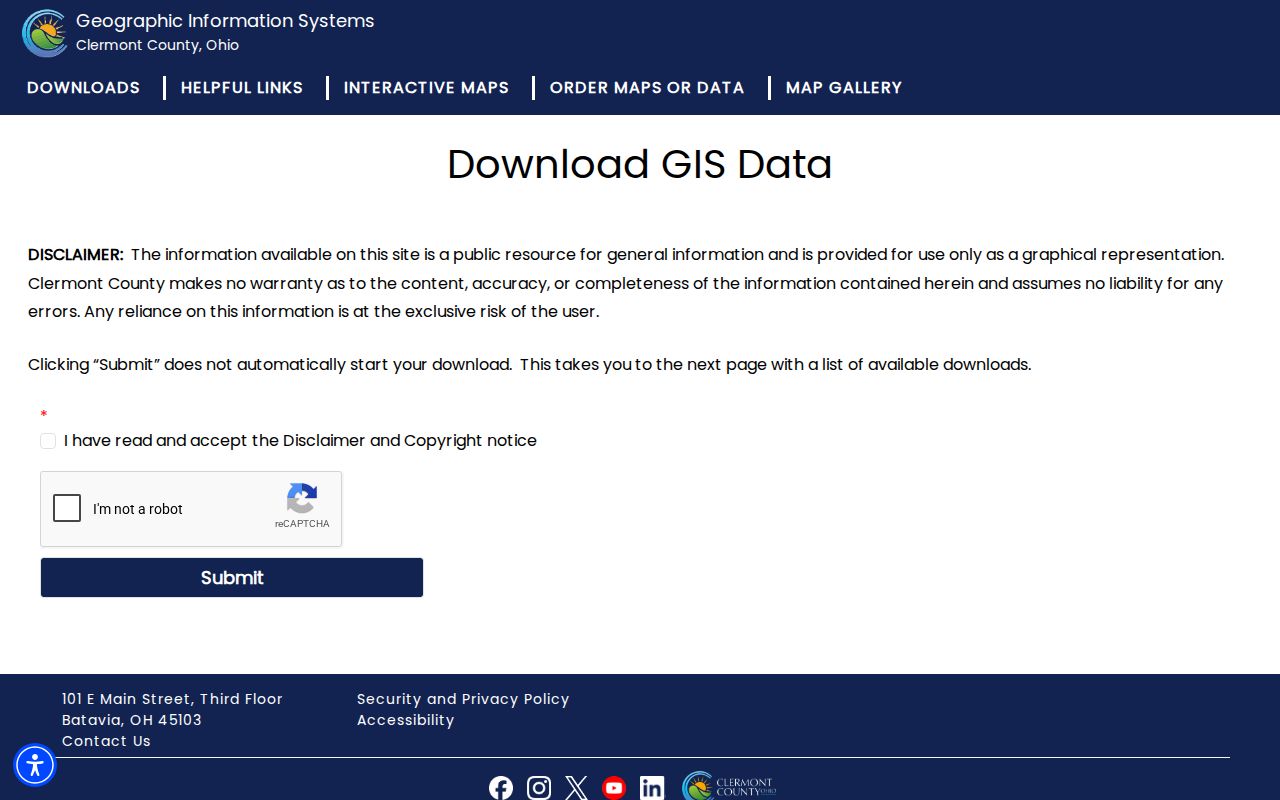
Task: Open the Map Gallery menu
Action: coord(844,88)
